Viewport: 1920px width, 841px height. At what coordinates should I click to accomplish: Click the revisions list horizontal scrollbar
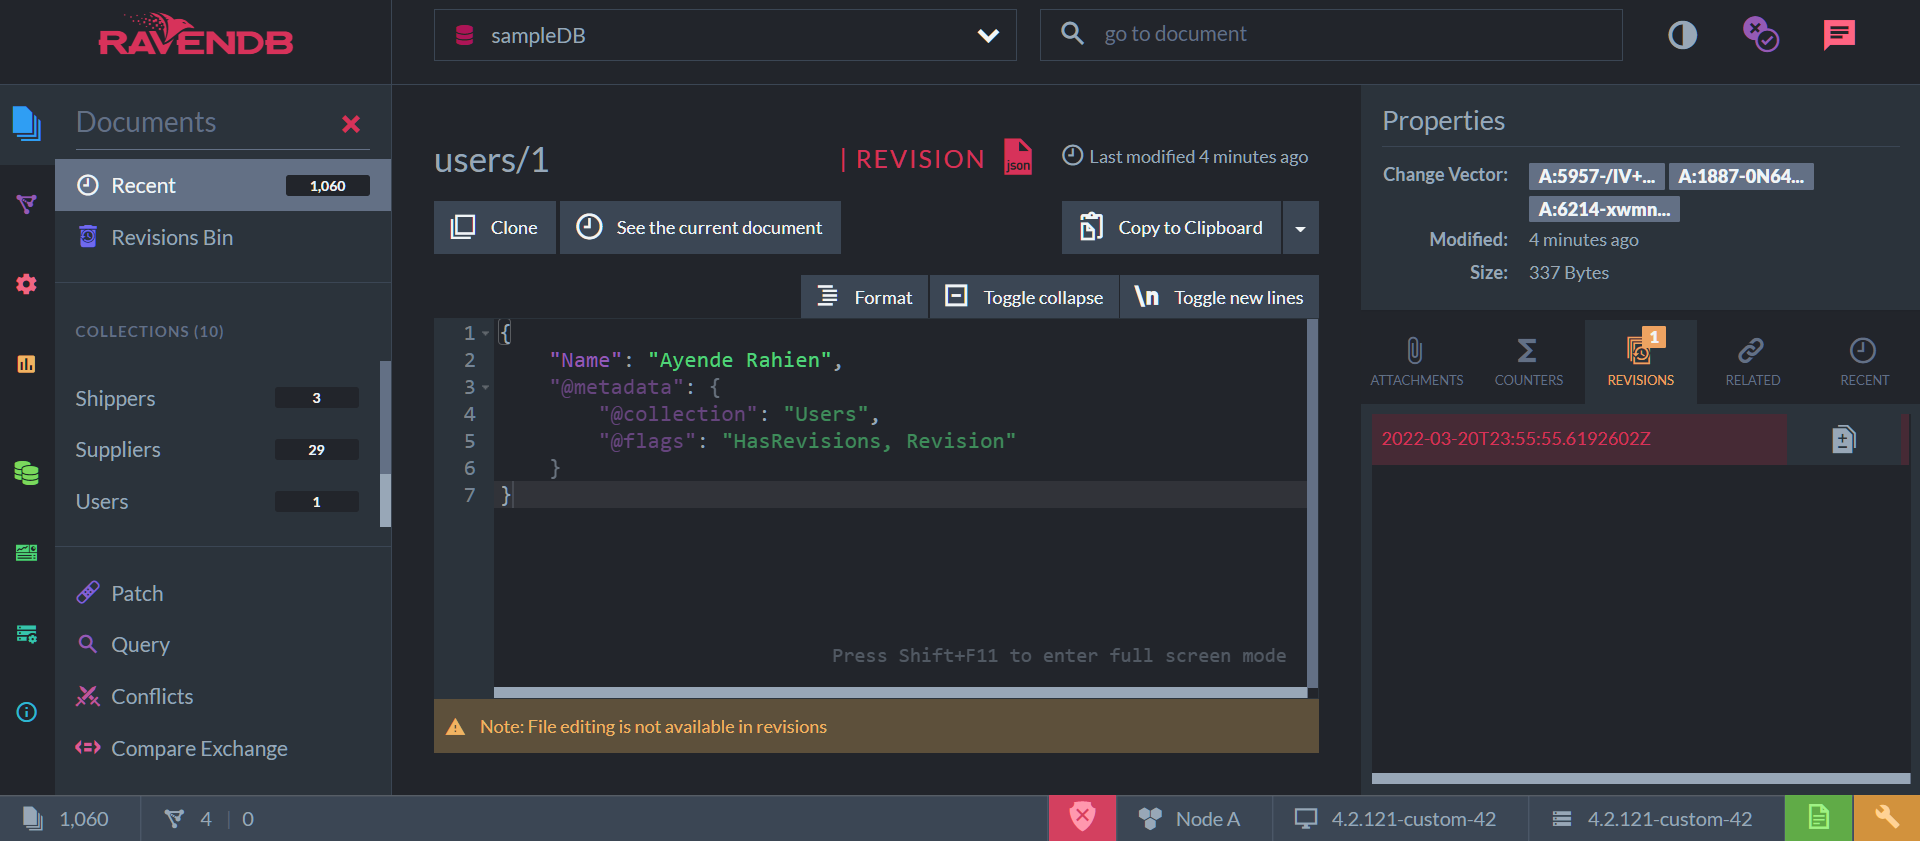click(1640, 778)
